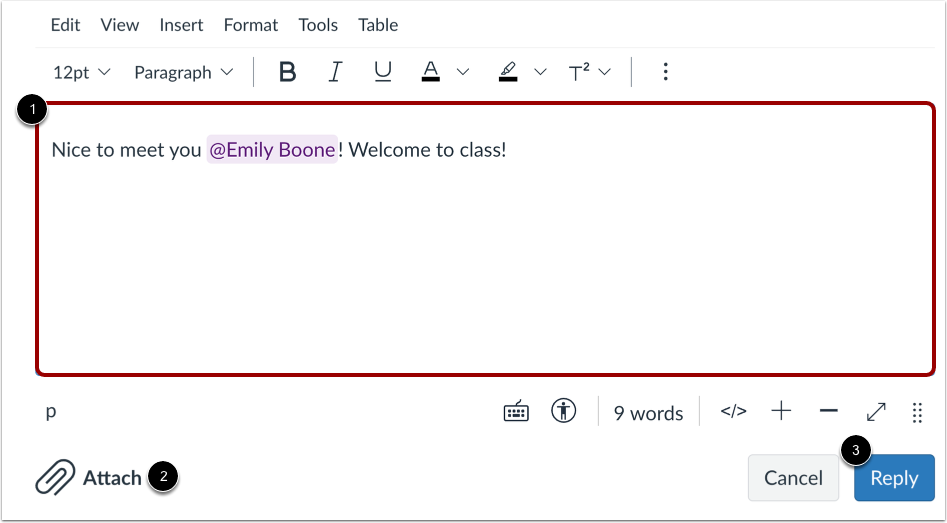947x523 pixels.
Task: Click the editor resize handle dots
Action: point(917,412)
